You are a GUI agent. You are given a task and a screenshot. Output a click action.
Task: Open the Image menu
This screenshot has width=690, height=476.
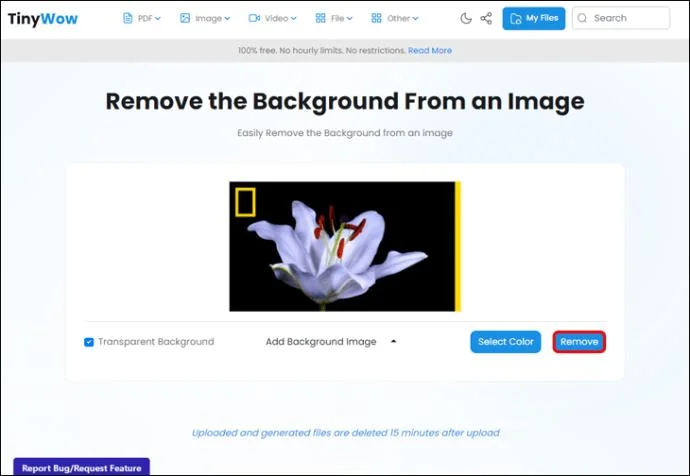205,18
